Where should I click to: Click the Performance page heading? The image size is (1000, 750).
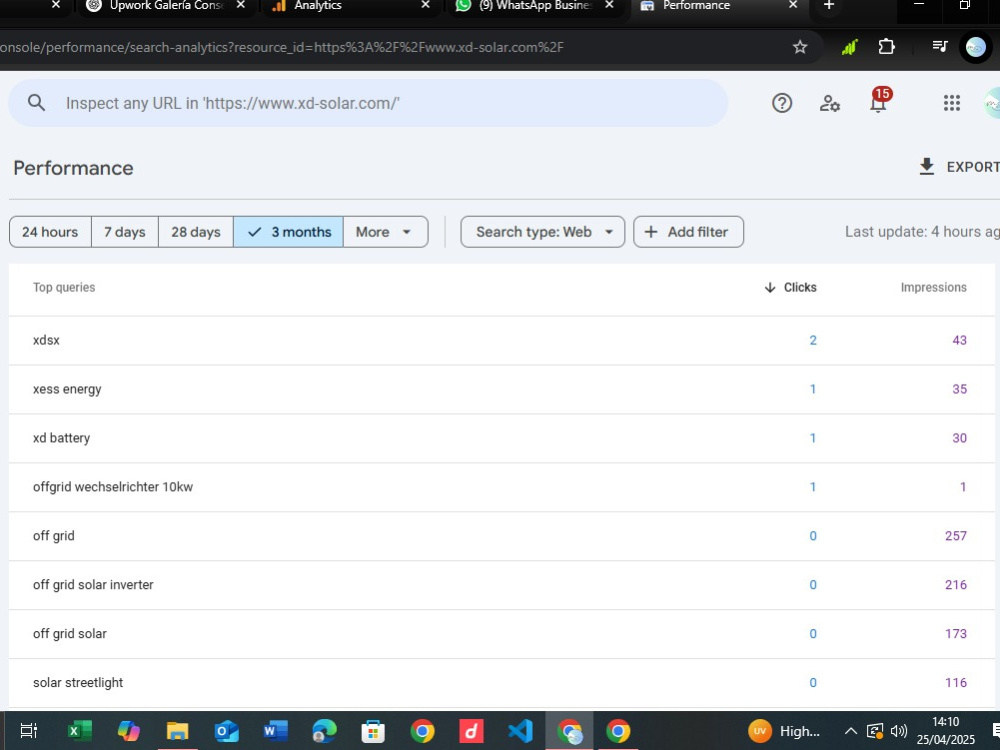73,168
